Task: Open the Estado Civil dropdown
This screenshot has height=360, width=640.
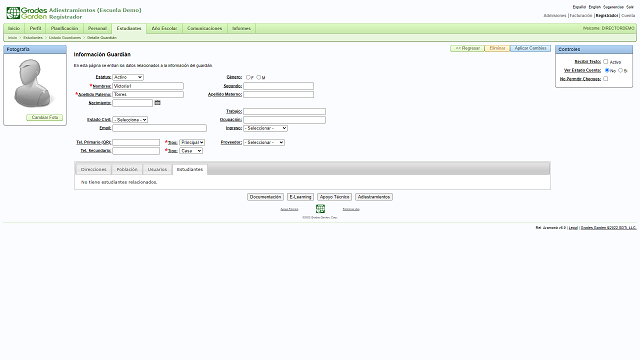Action: click(x=130, y=120)
